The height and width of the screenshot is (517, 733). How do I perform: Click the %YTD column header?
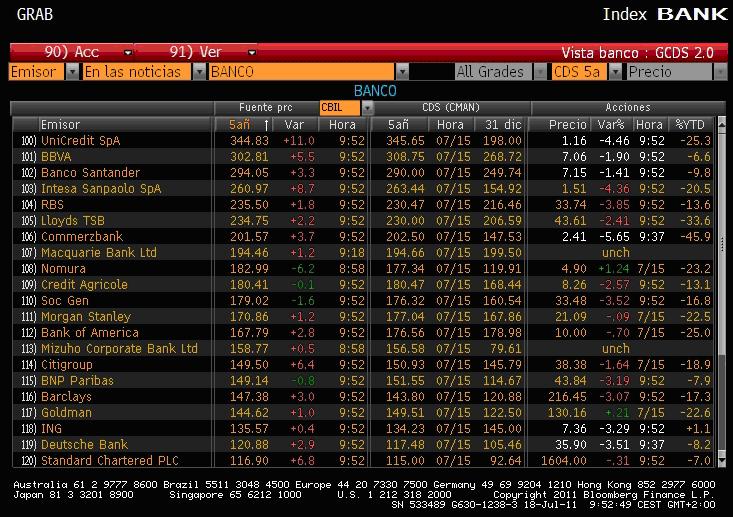pos(690,125)
